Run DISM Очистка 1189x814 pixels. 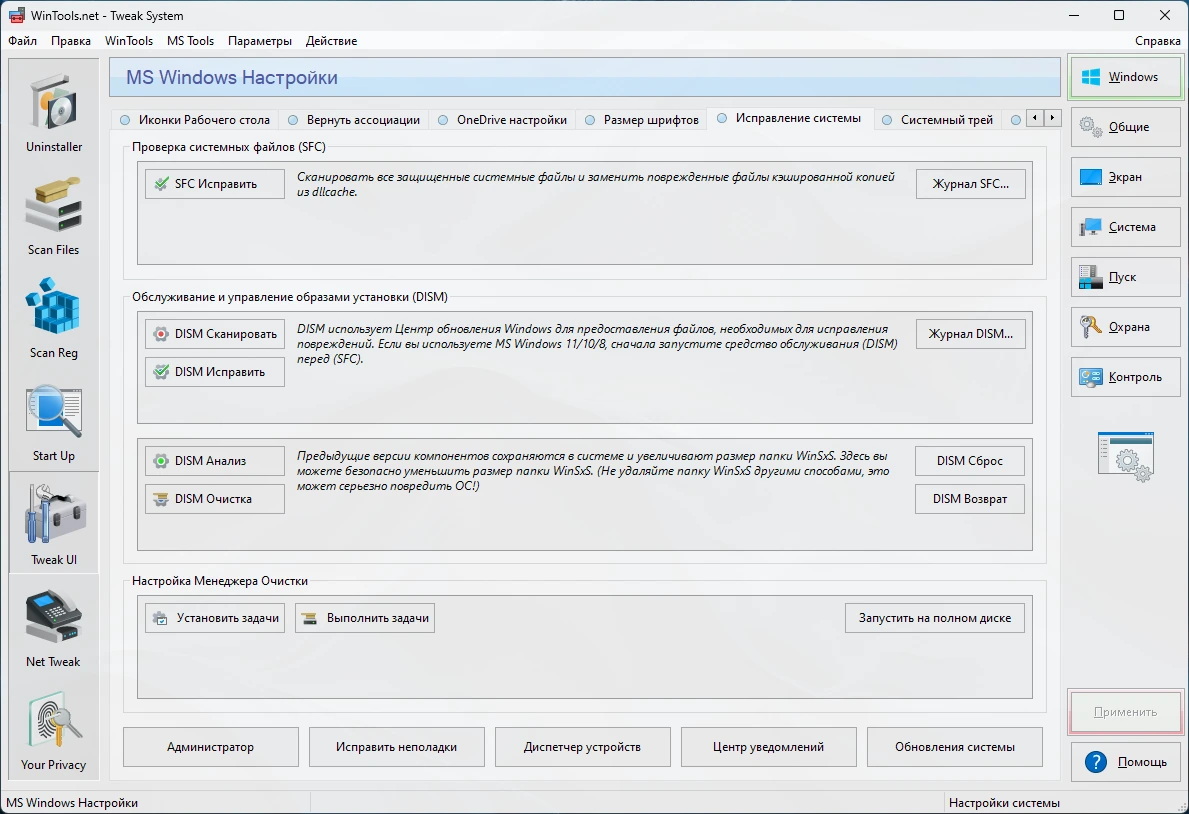pyautogui.click(x=215, y=498)
